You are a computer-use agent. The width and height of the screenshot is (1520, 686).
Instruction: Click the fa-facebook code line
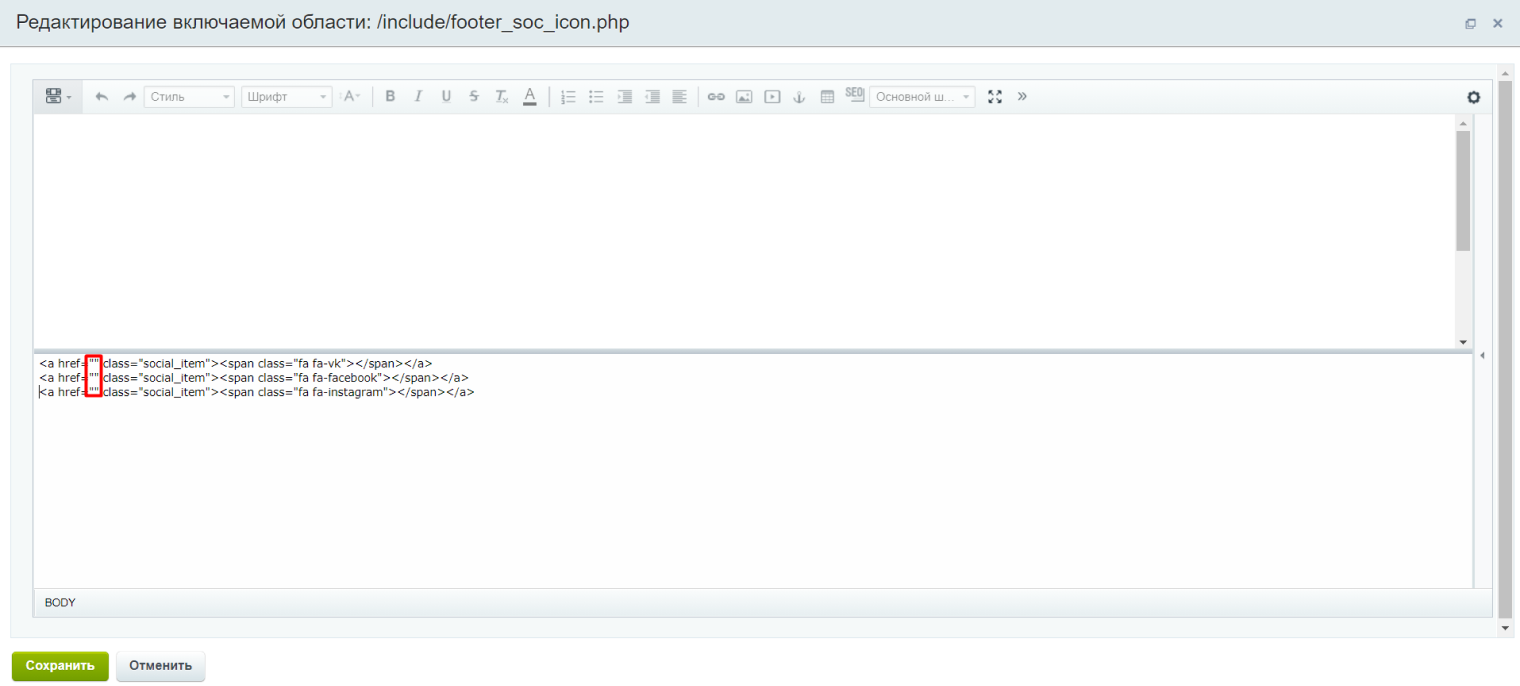coord(254,378)
